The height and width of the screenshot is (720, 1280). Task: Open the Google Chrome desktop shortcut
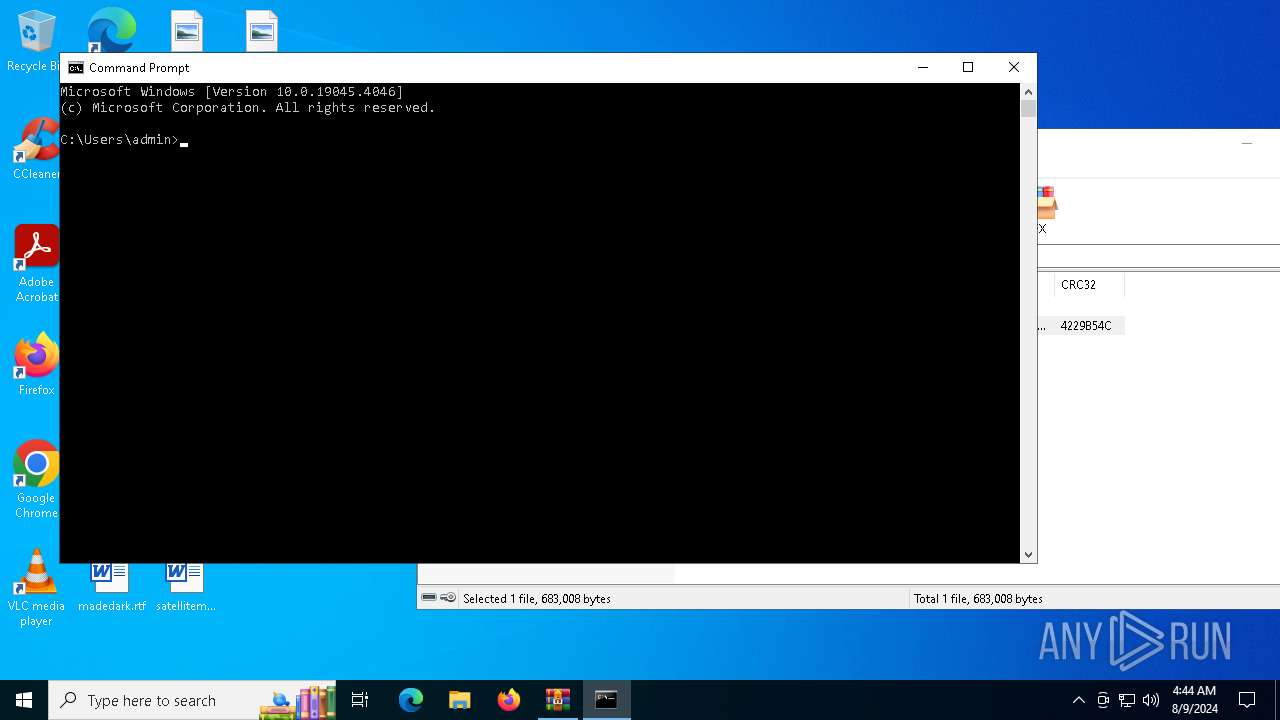(x=36, y=479)
